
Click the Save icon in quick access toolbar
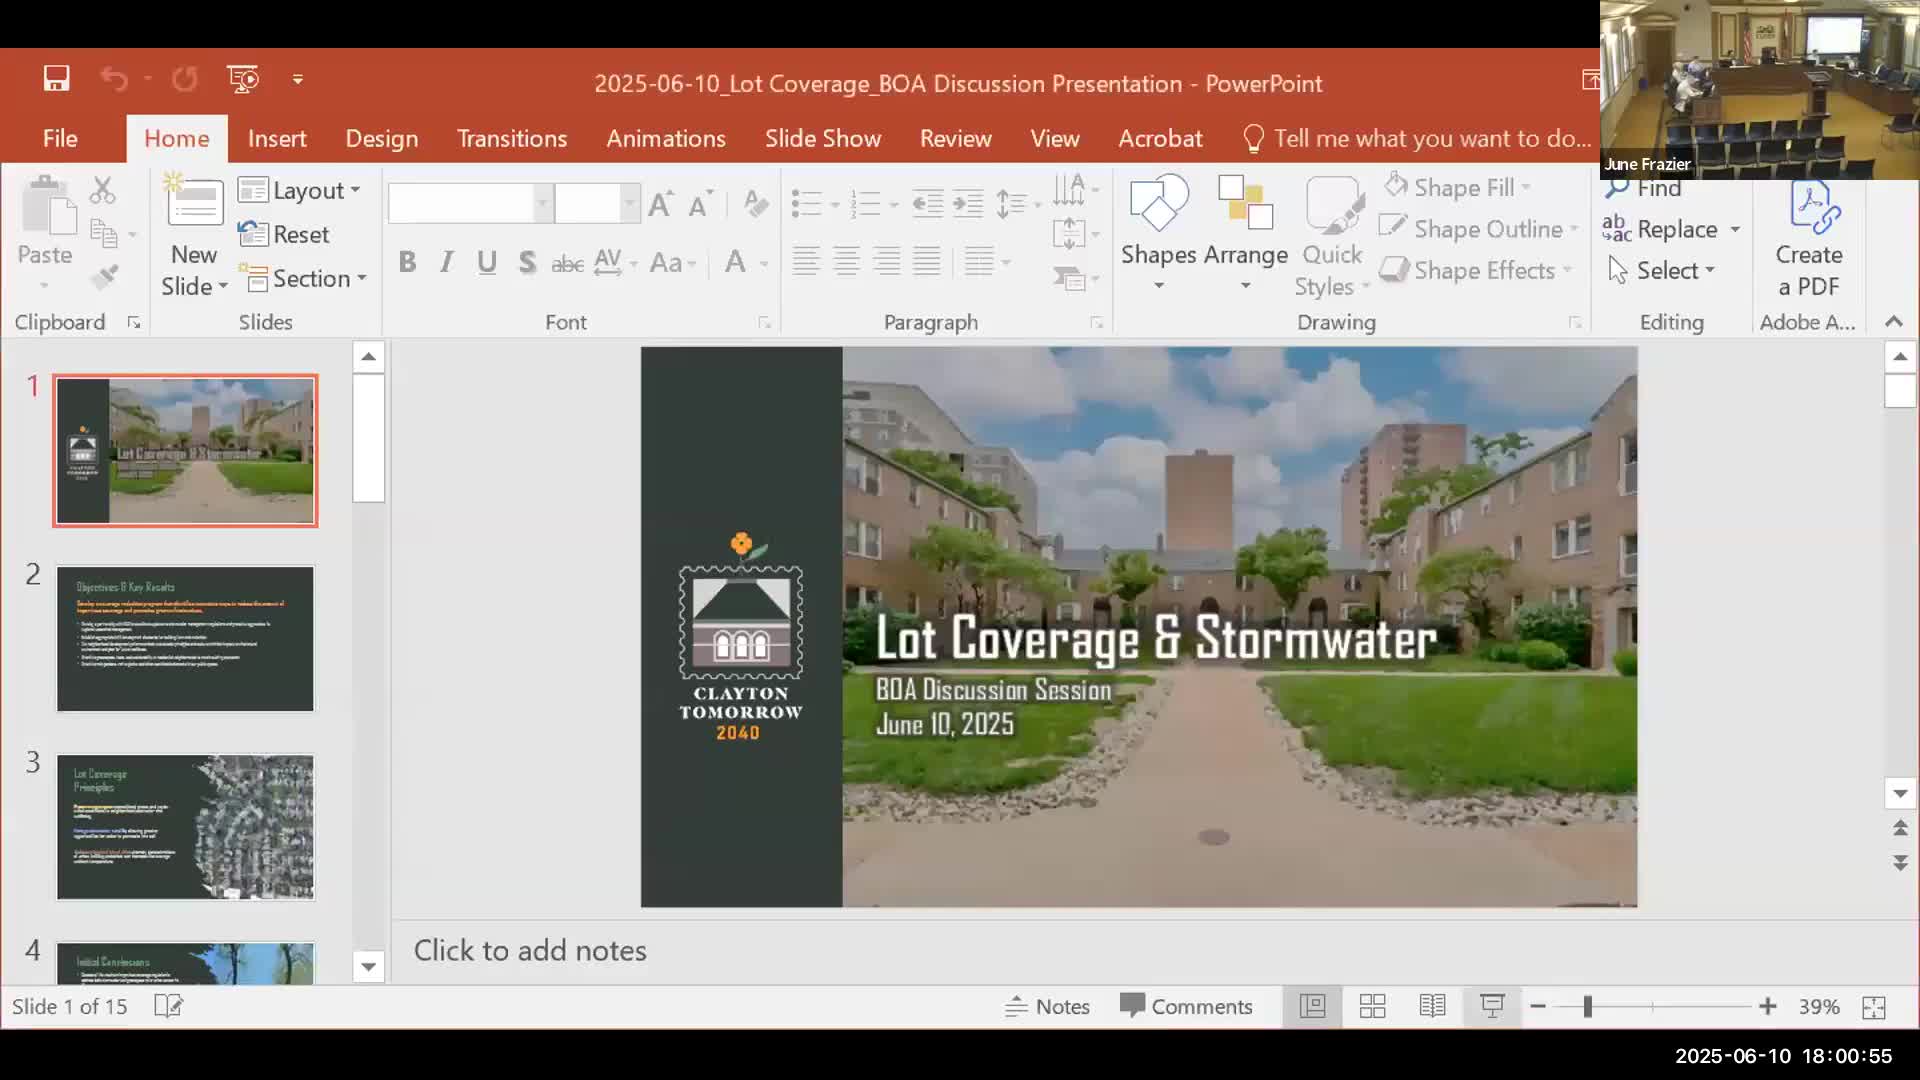tap(56, 79)
